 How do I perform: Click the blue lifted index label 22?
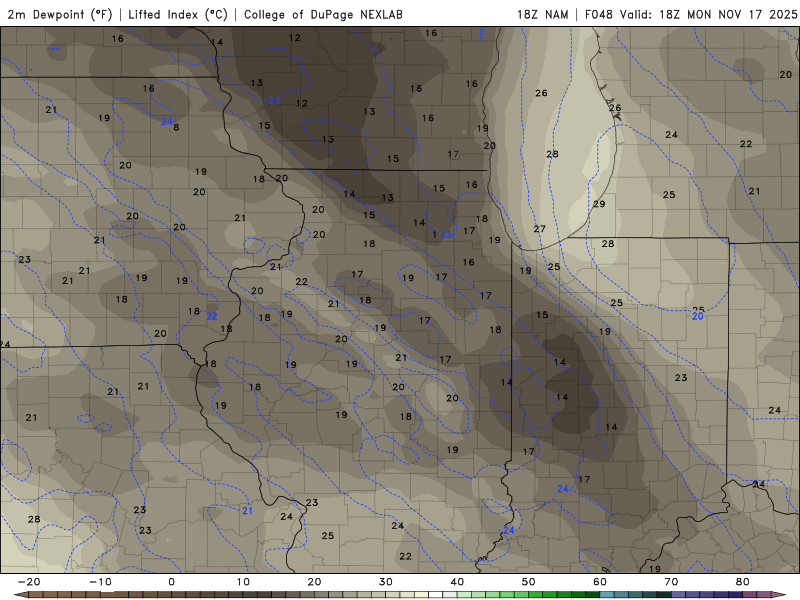click(211, 316)
